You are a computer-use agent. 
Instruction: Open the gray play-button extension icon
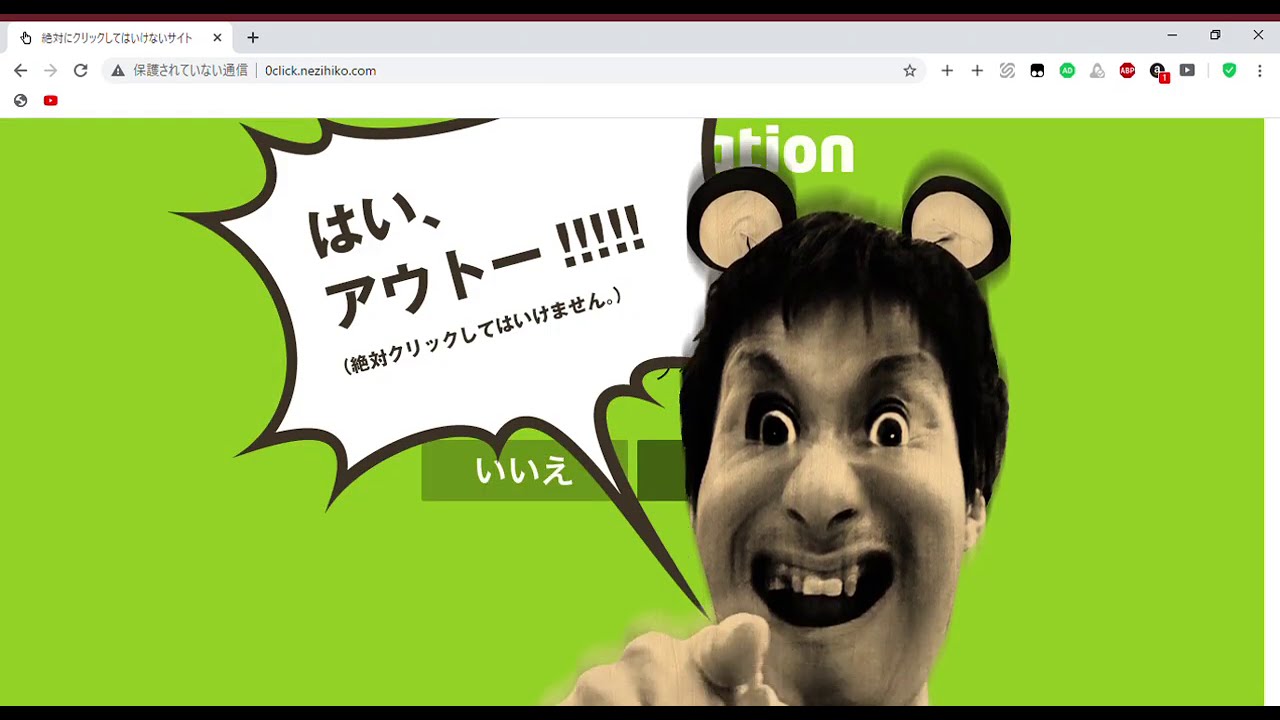tap(1187, 71)
